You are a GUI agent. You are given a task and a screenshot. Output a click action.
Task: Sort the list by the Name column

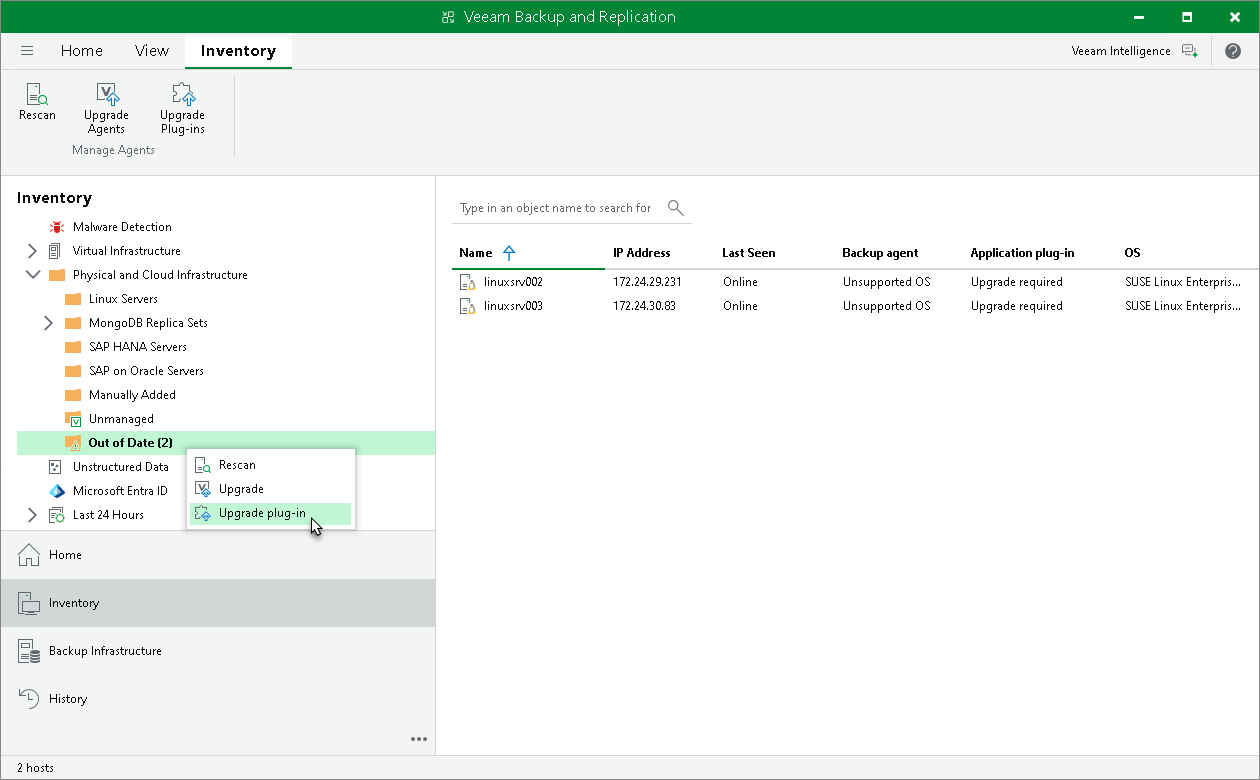(476, 253)
